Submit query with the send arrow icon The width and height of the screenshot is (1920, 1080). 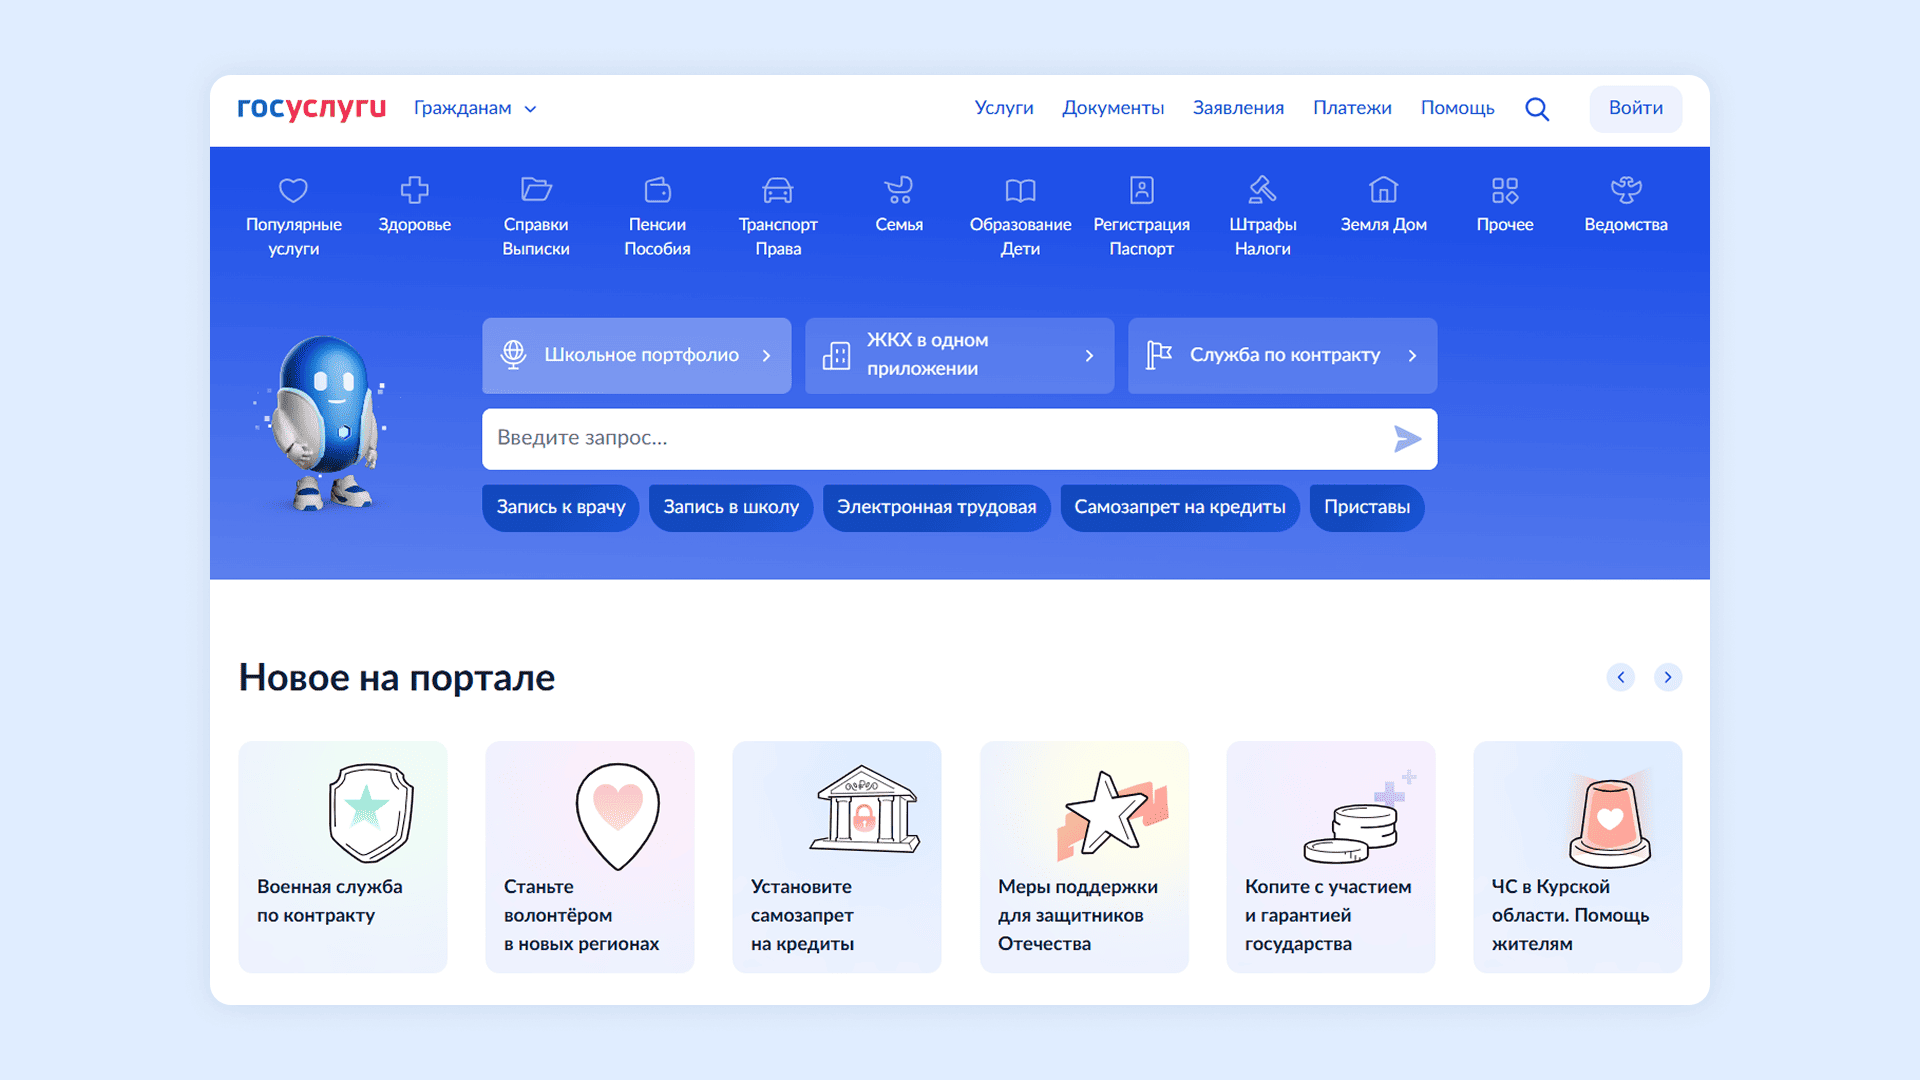(1407, 438)
